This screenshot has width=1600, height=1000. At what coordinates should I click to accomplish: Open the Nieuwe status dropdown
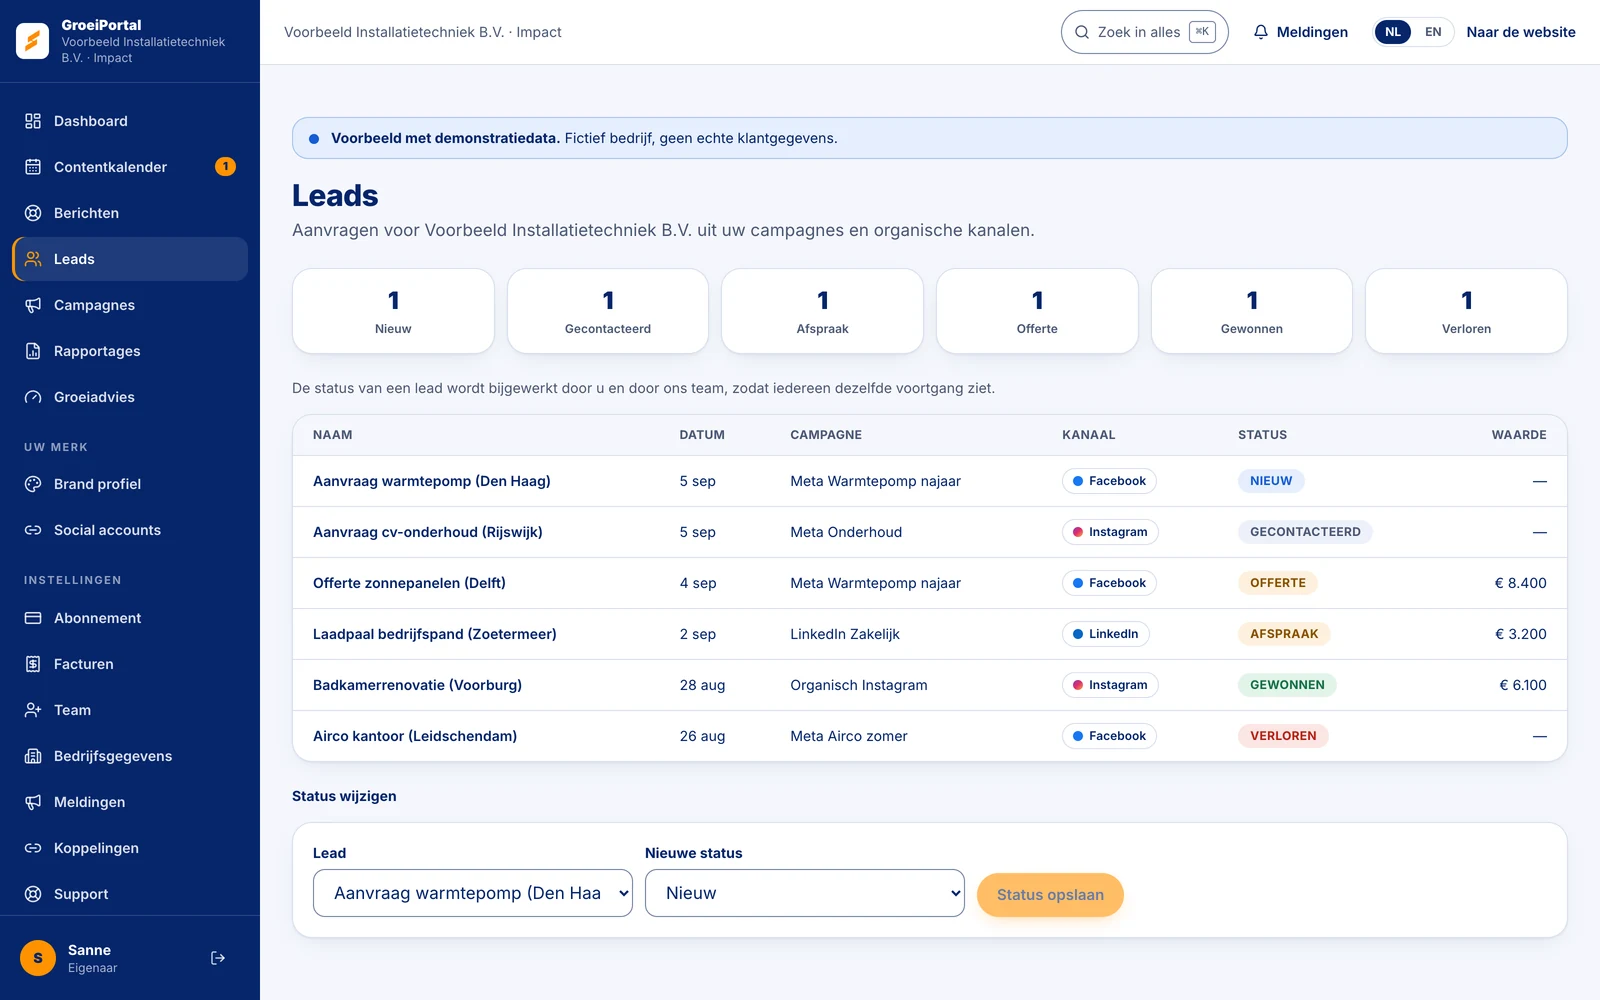pyautogui.click(x=805, y=893)
